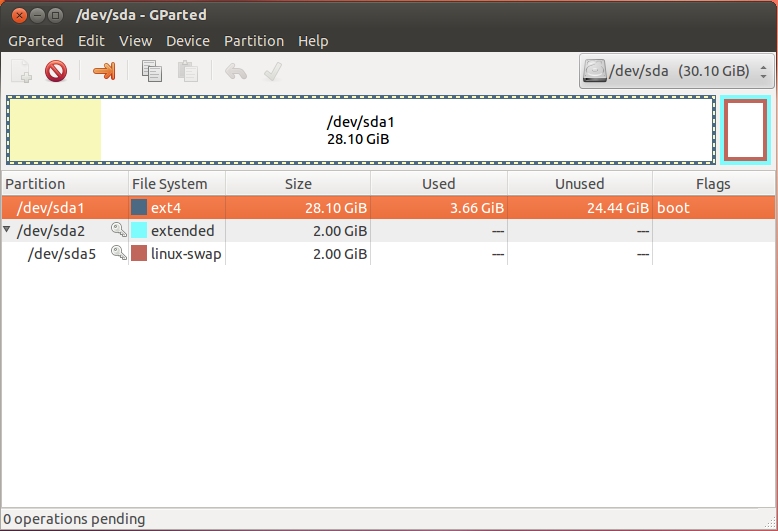Click the Copy partition toolbar icon

151,71
